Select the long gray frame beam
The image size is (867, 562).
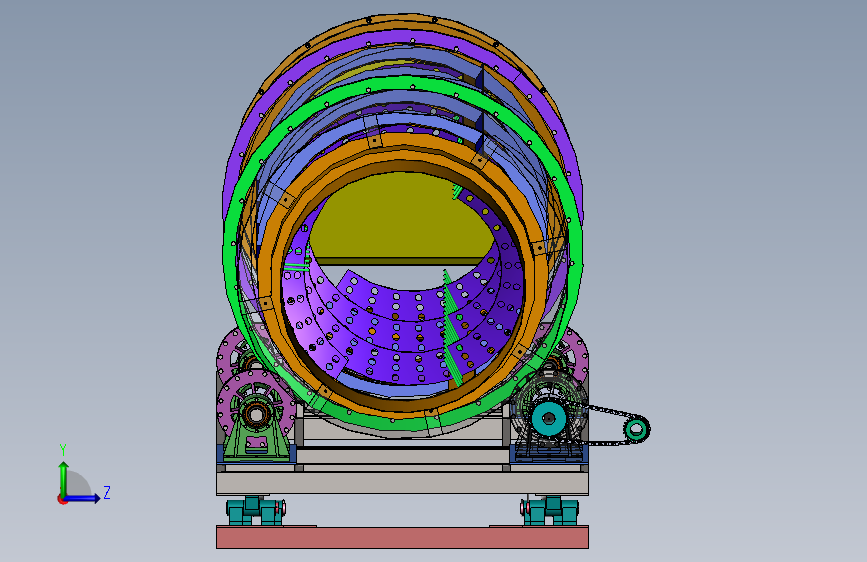point(402,483)
